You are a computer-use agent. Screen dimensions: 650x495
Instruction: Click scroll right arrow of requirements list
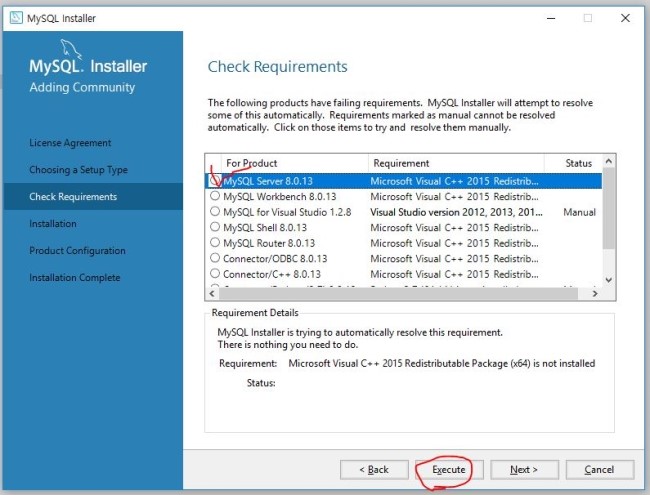coord(595,294)
